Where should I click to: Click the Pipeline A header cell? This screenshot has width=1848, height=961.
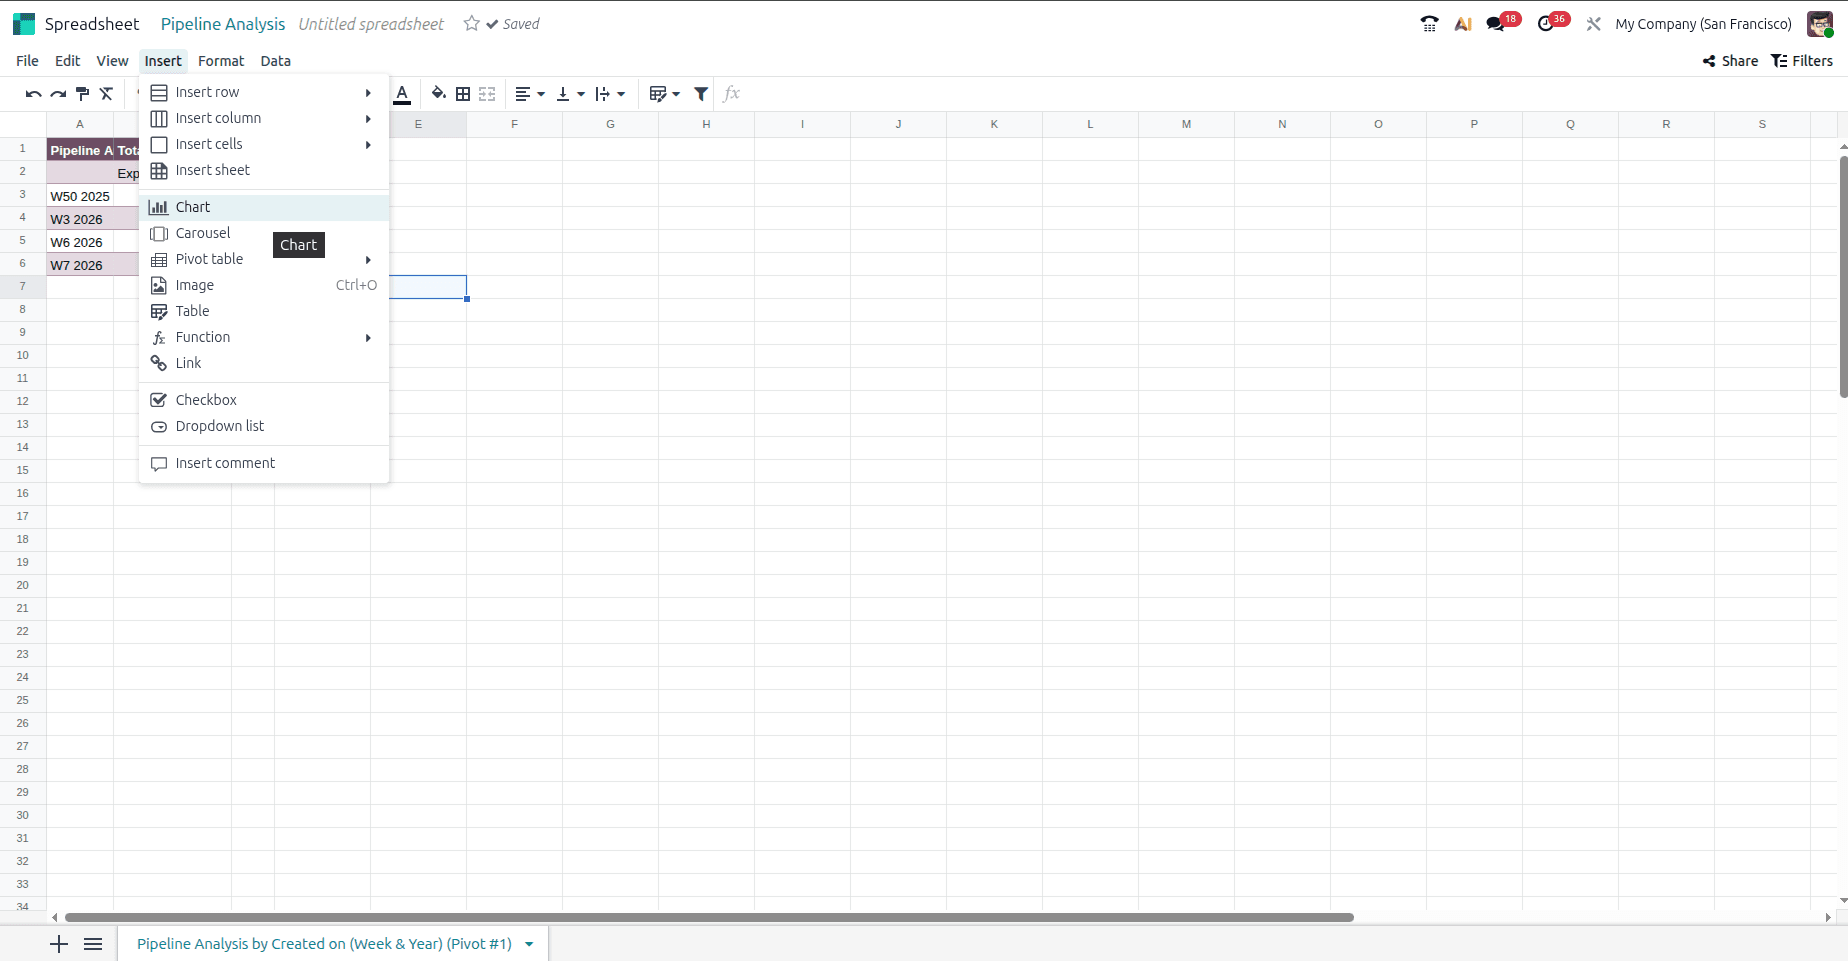click(x=80, y=150)
